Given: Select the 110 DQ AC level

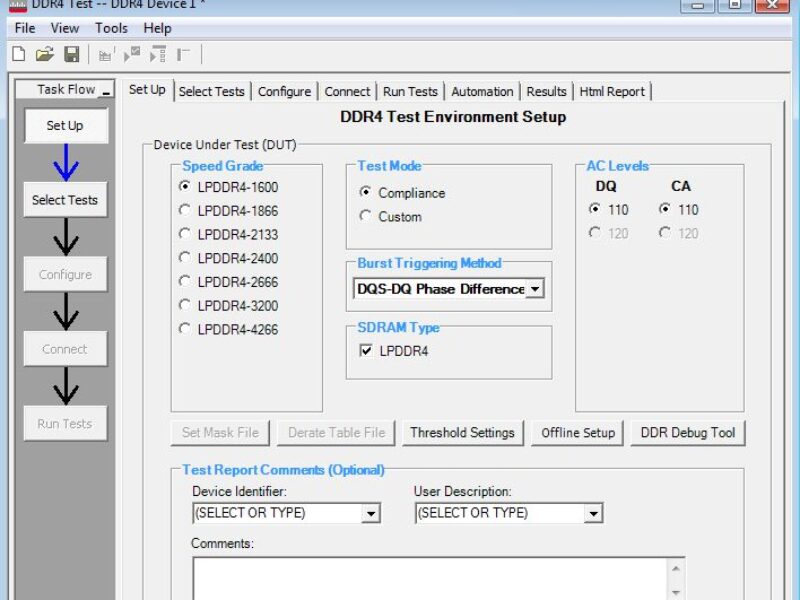Looking at the screenshot, I should point(597,210).
